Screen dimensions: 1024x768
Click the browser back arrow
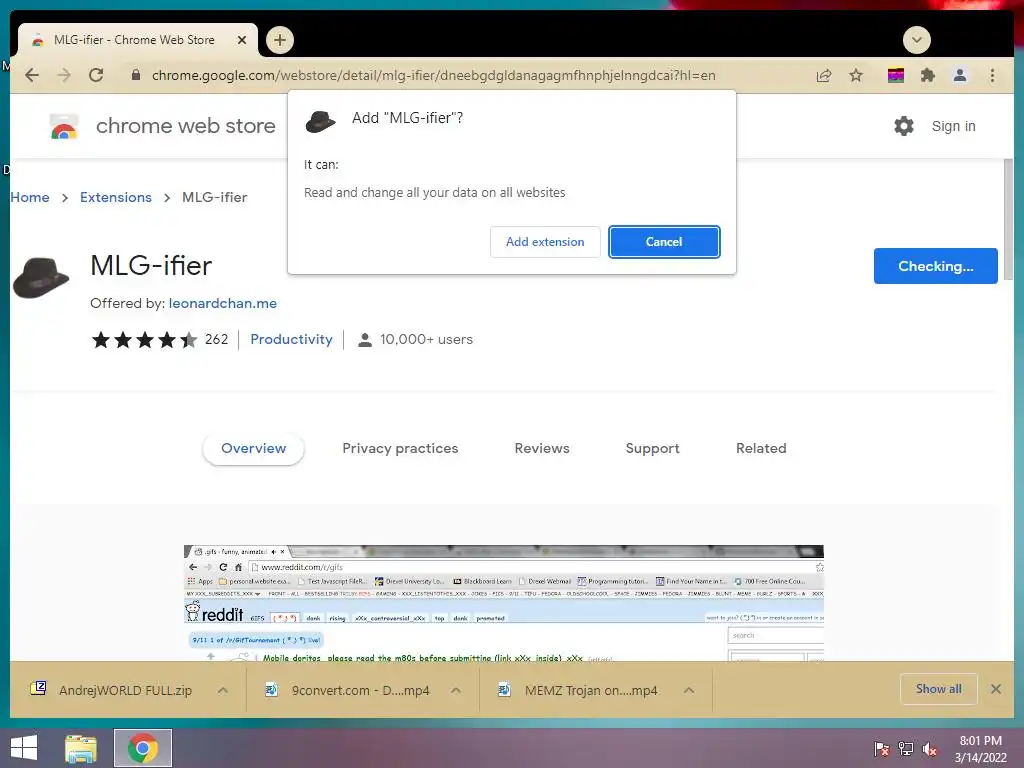[x=31, y=75]
